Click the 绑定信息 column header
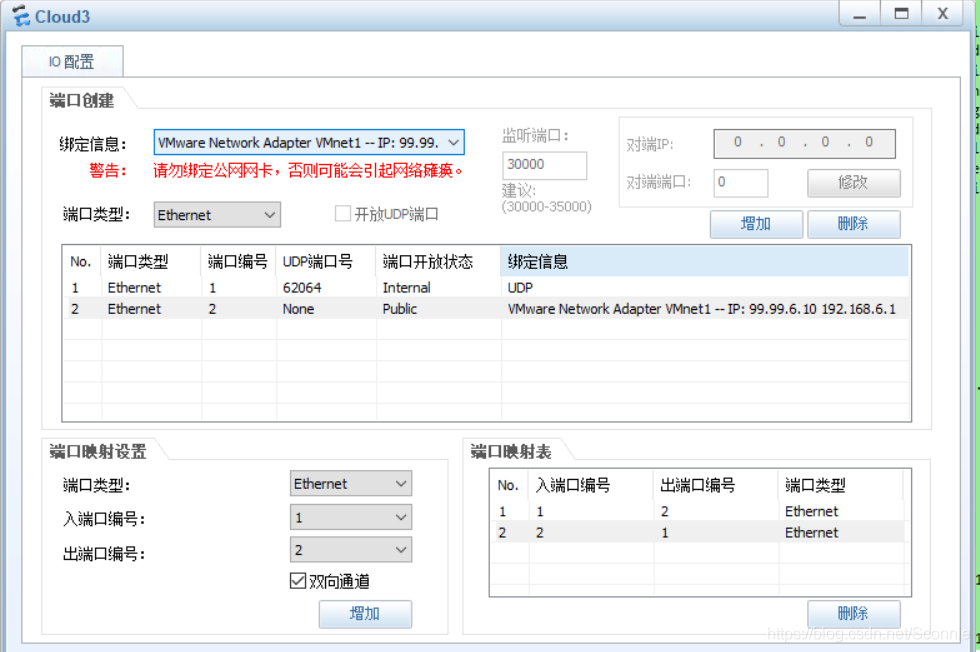 point(704,261)
